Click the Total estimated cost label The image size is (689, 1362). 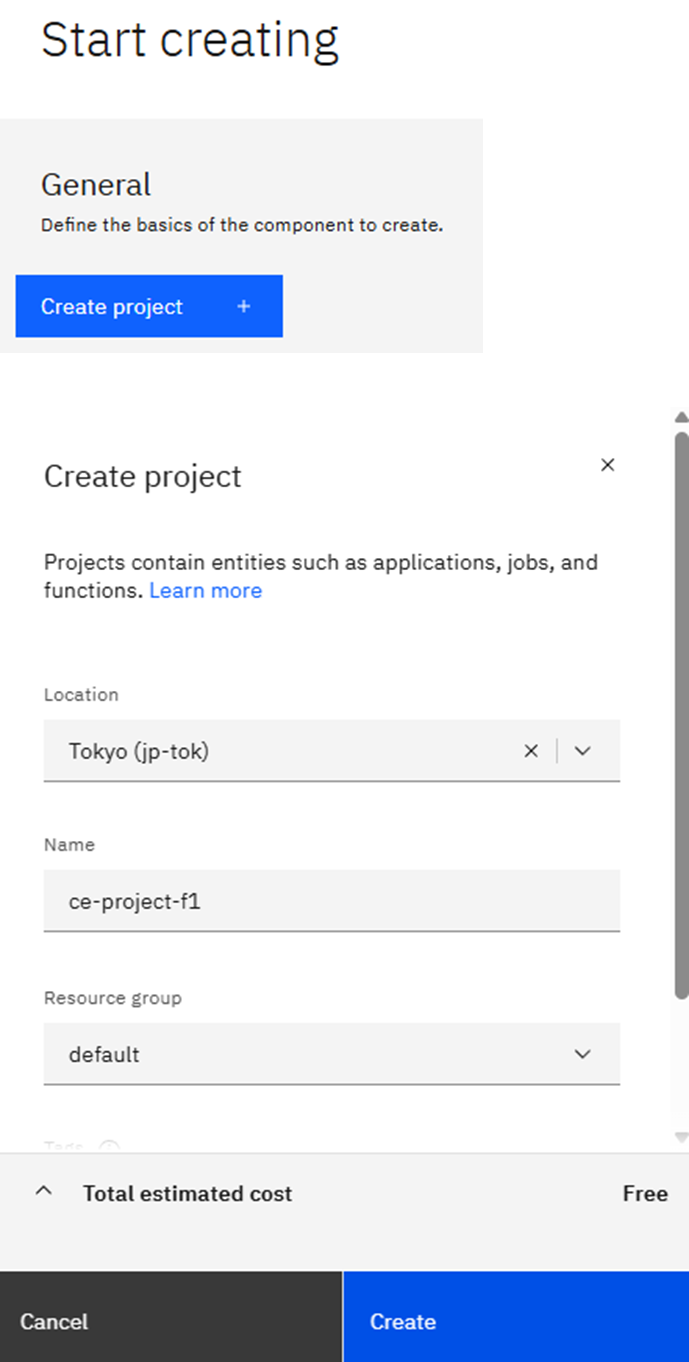click(x=187, y=1193)
